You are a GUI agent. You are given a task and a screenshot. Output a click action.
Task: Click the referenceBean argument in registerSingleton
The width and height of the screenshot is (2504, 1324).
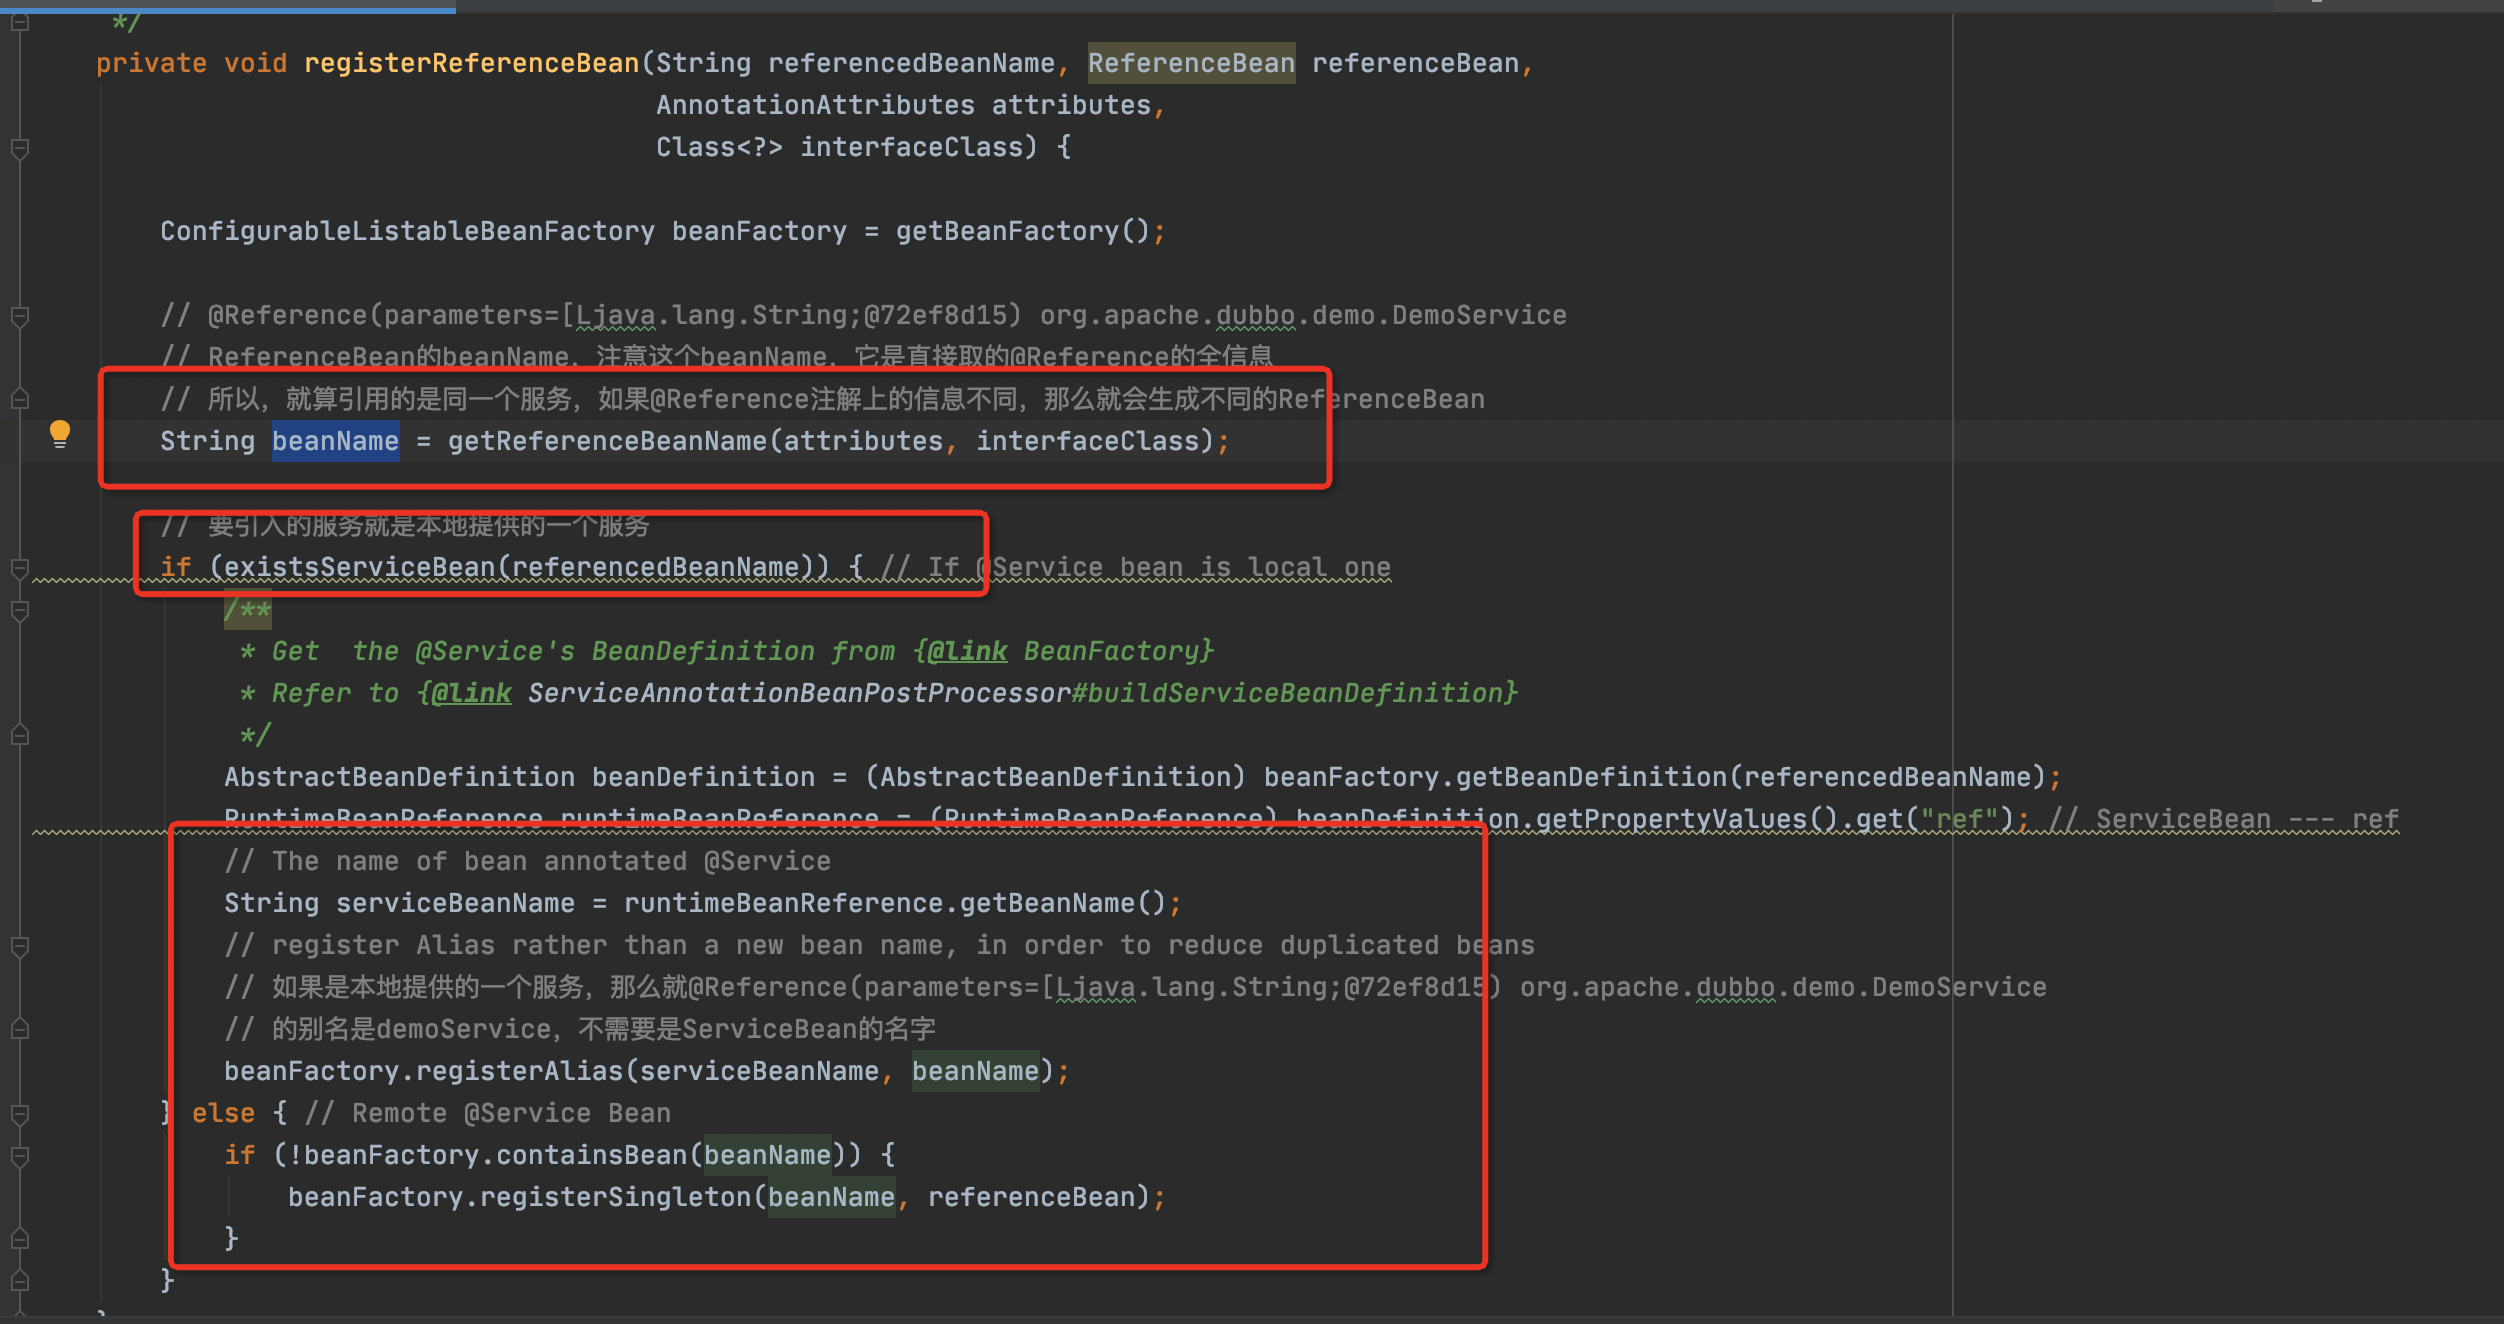tap(1031, 1197)
